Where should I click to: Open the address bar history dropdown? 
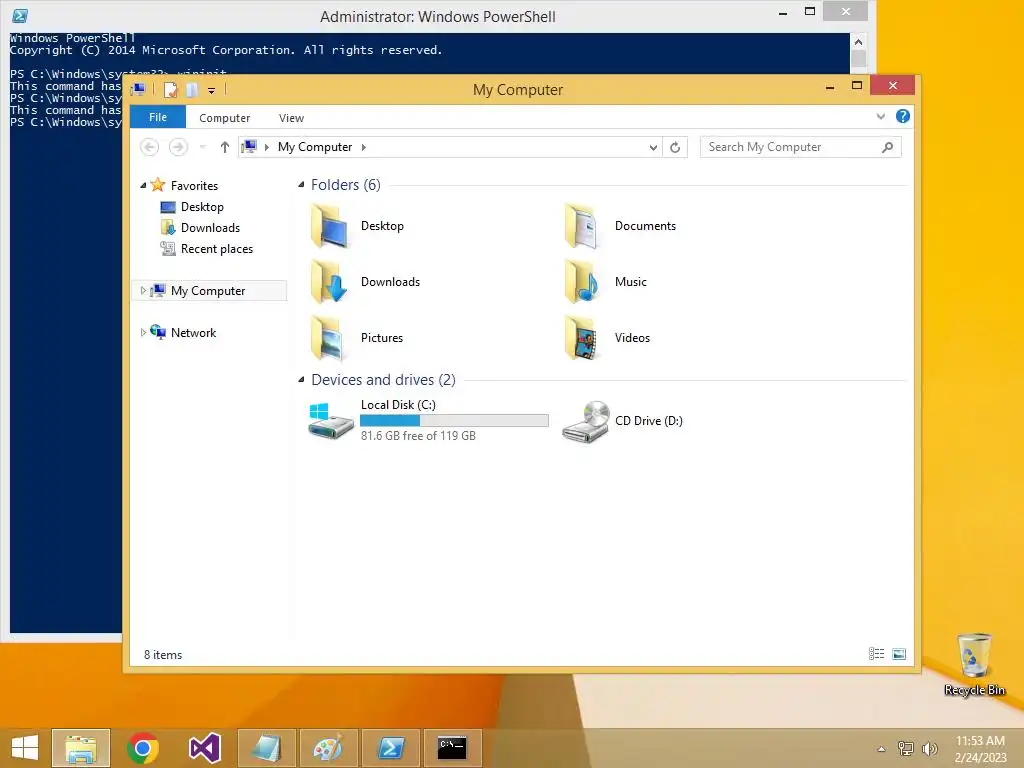click(653, 148)
